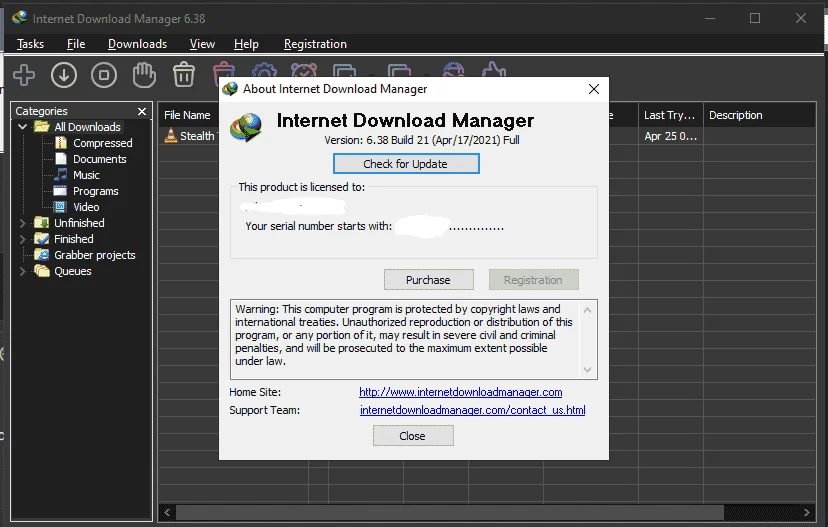Viewport: 828px width, 527px height.
Task: Click the Add URL plus icon
Action: (x=24, y=74)
